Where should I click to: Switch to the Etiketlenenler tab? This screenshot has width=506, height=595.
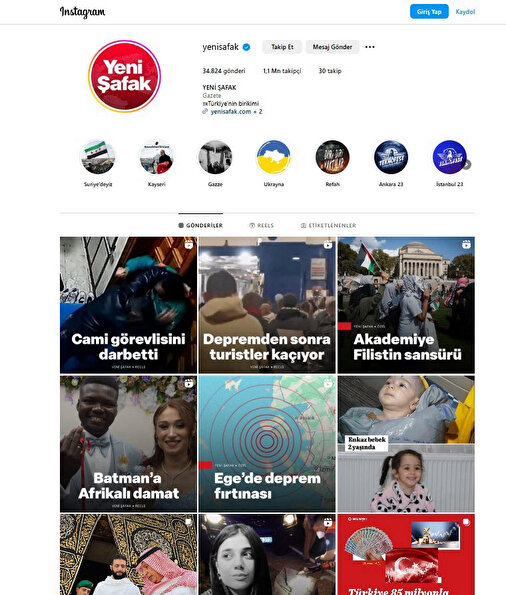(328, 225)
